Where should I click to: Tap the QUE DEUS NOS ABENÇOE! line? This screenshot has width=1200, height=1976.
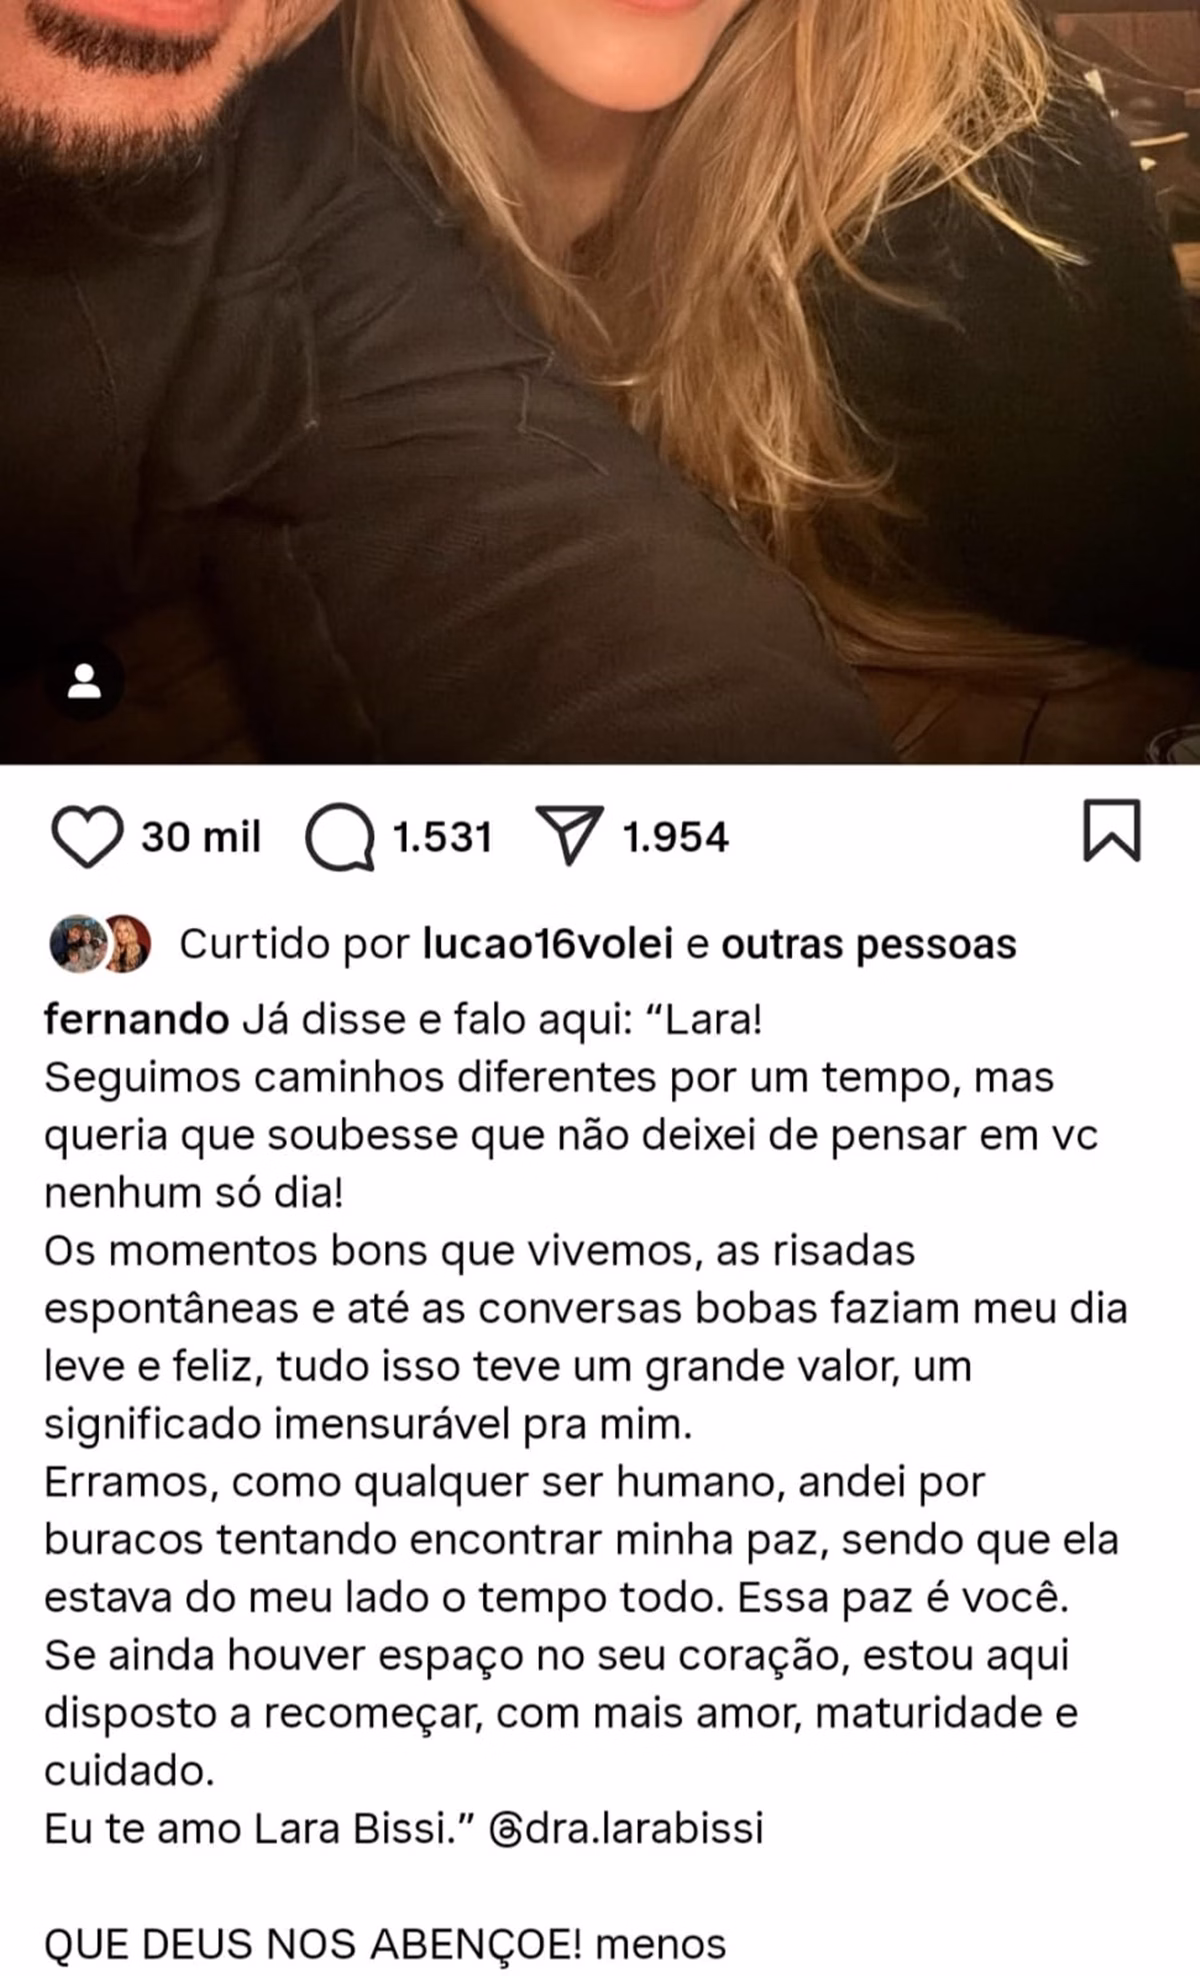(x=313, y=1945)
